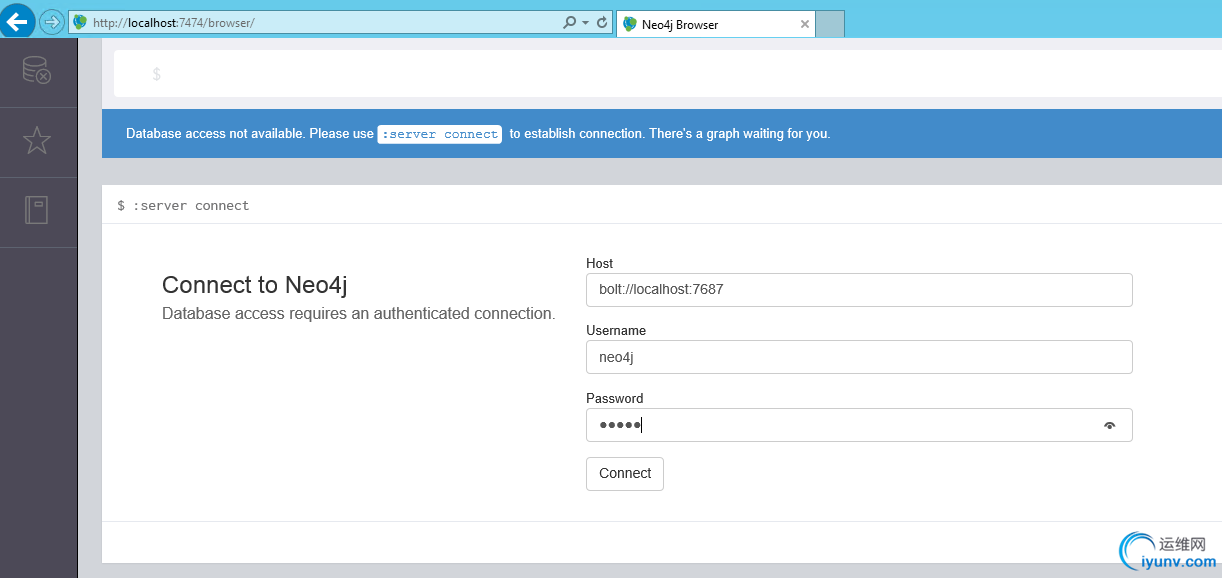Click the browser Forward arrow button
Image resolution: width=1222 pixels, height=578 pixels.
[51, 22]
